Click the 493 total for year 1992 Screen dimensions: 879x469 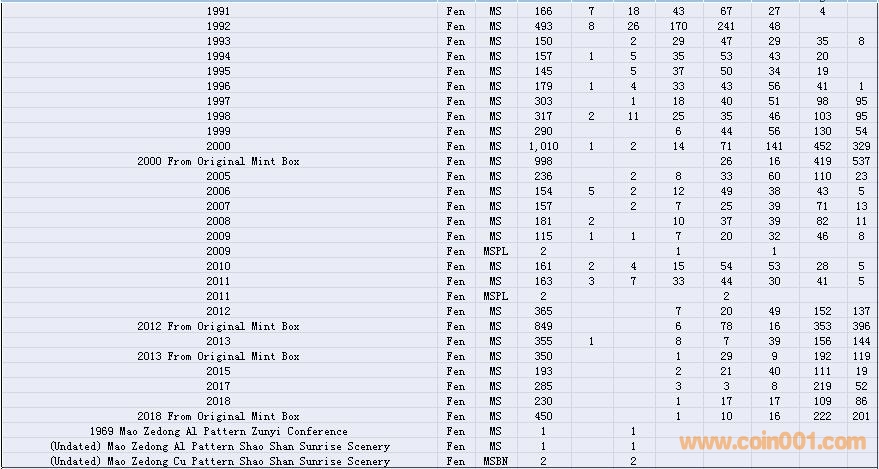(x=543, y=26)
